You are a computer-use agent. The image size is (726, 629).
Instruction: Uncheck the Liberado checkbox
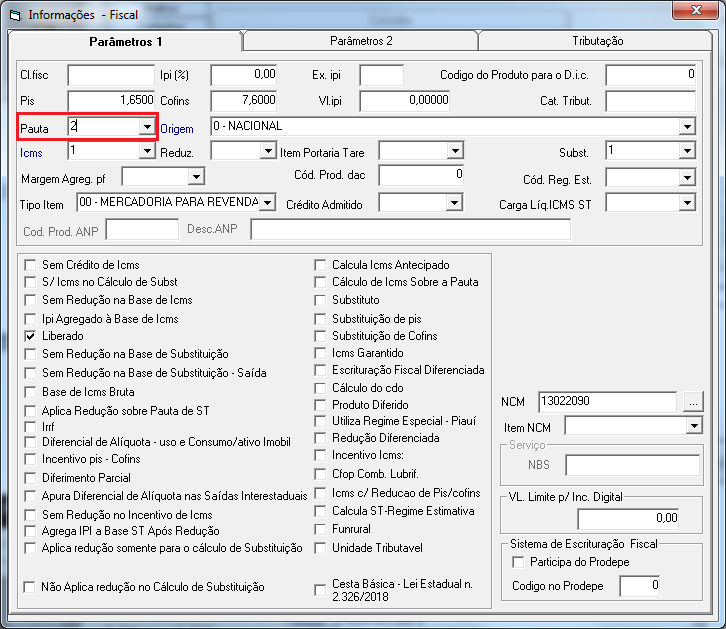pos(31,336)
